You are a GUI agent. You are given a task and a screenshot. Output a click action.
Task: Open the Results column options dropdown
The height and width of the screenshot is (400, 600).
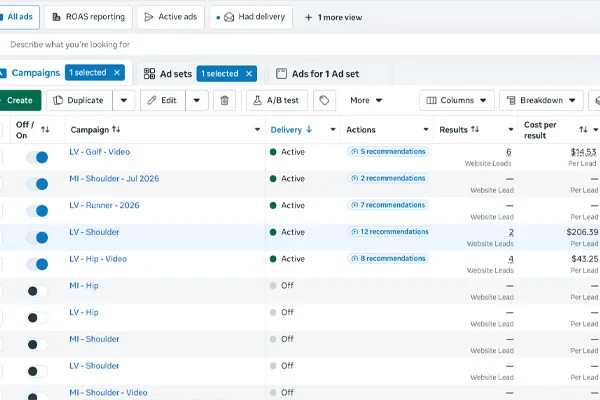click(510, 129)
